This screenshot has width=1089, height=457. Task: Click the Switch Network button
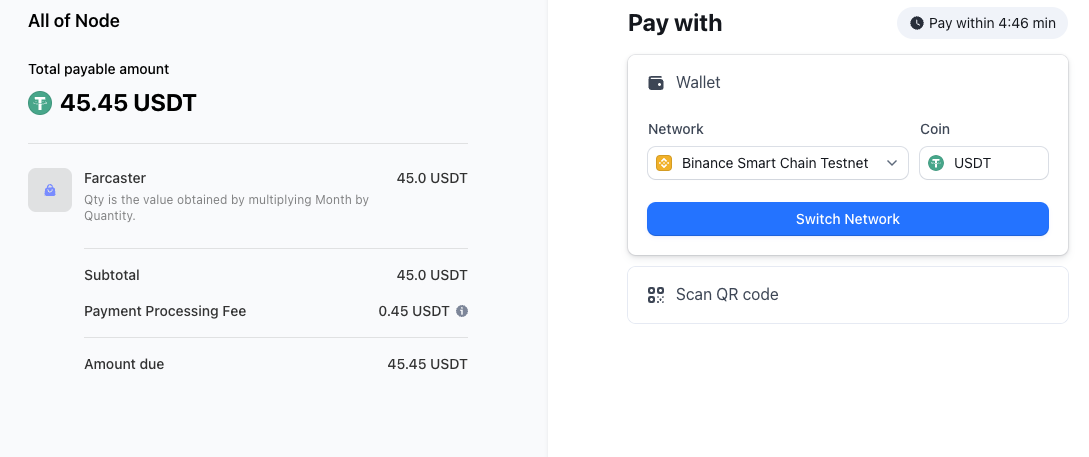click(848, 219)
